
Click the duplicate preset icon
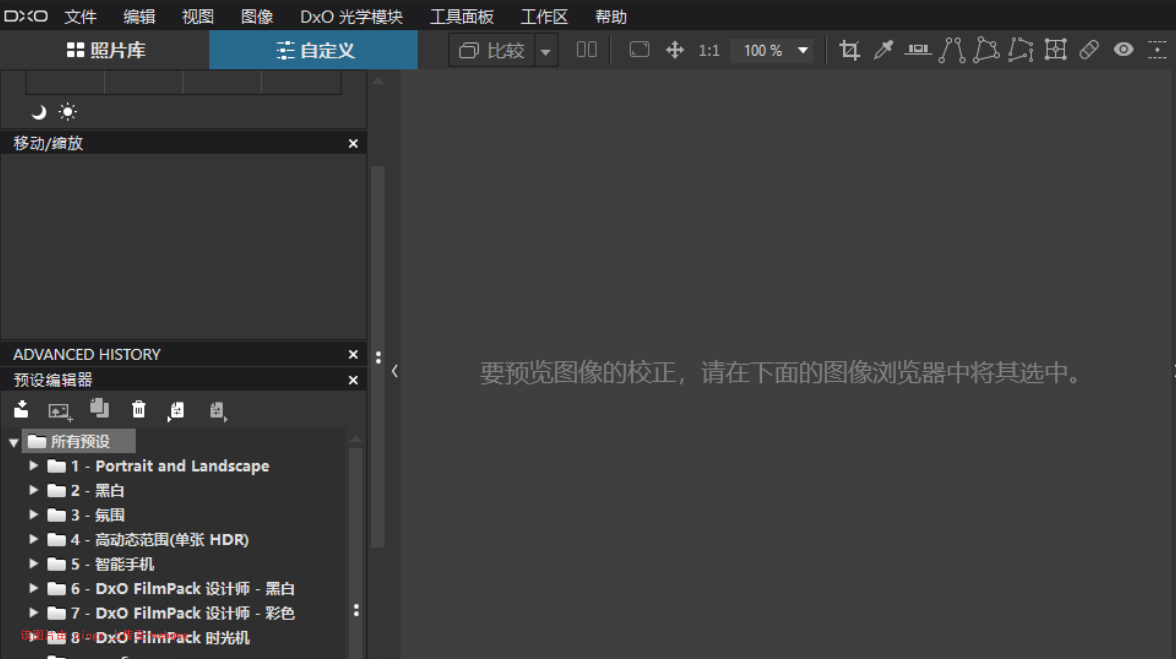(99, 409)
